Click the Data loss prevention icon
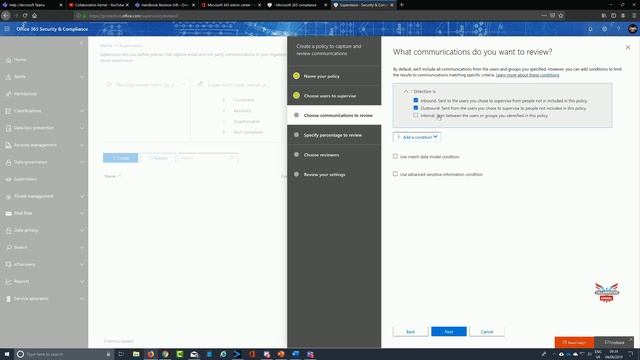The image size is (640, 360). coord(9,128)
